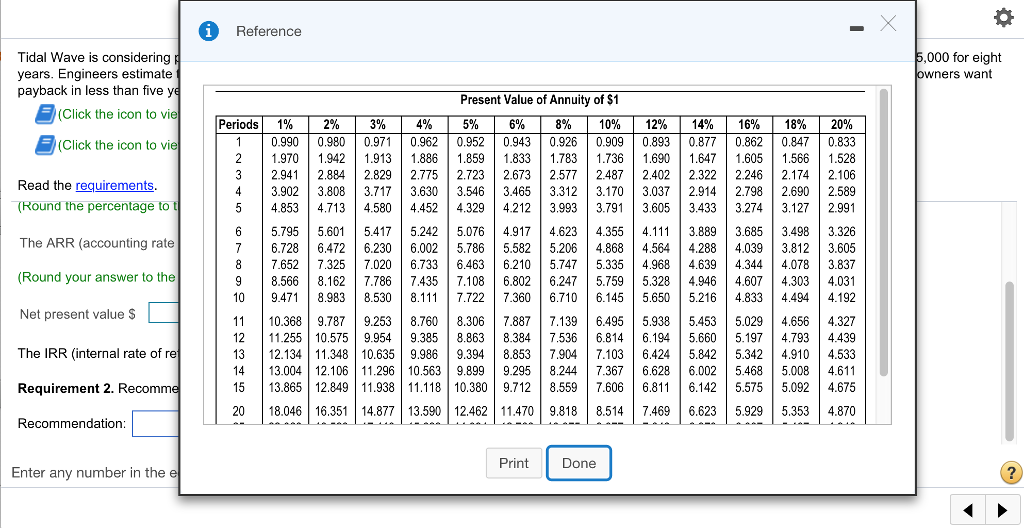Minimize the Reference dialog
The height and width of the screenshot is (528, 1024).
point(856,29)
